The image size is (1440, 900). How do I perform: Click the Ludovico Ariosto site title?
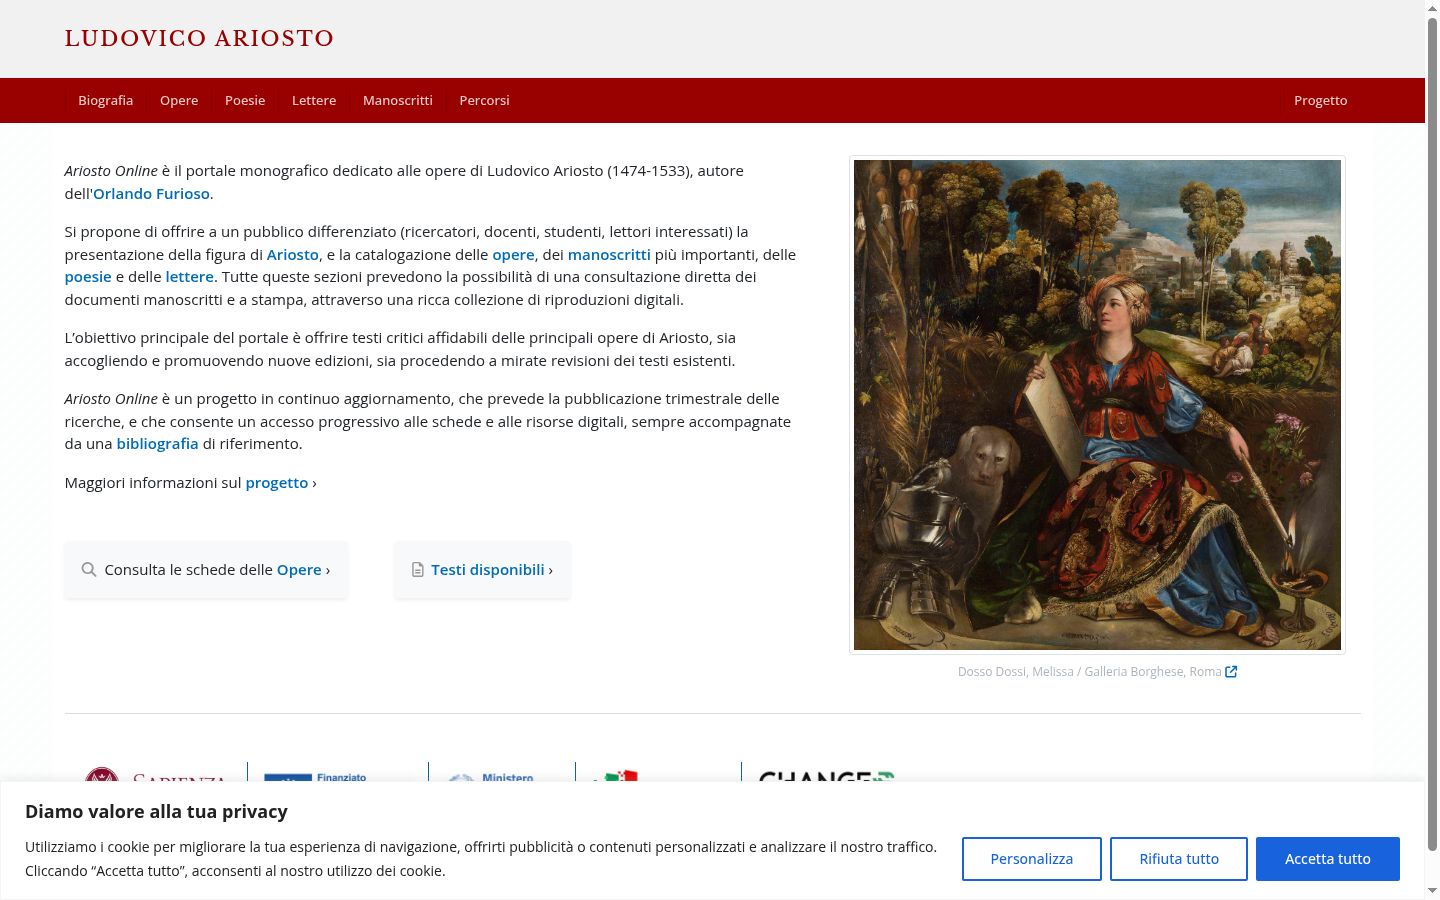[199, 39]
